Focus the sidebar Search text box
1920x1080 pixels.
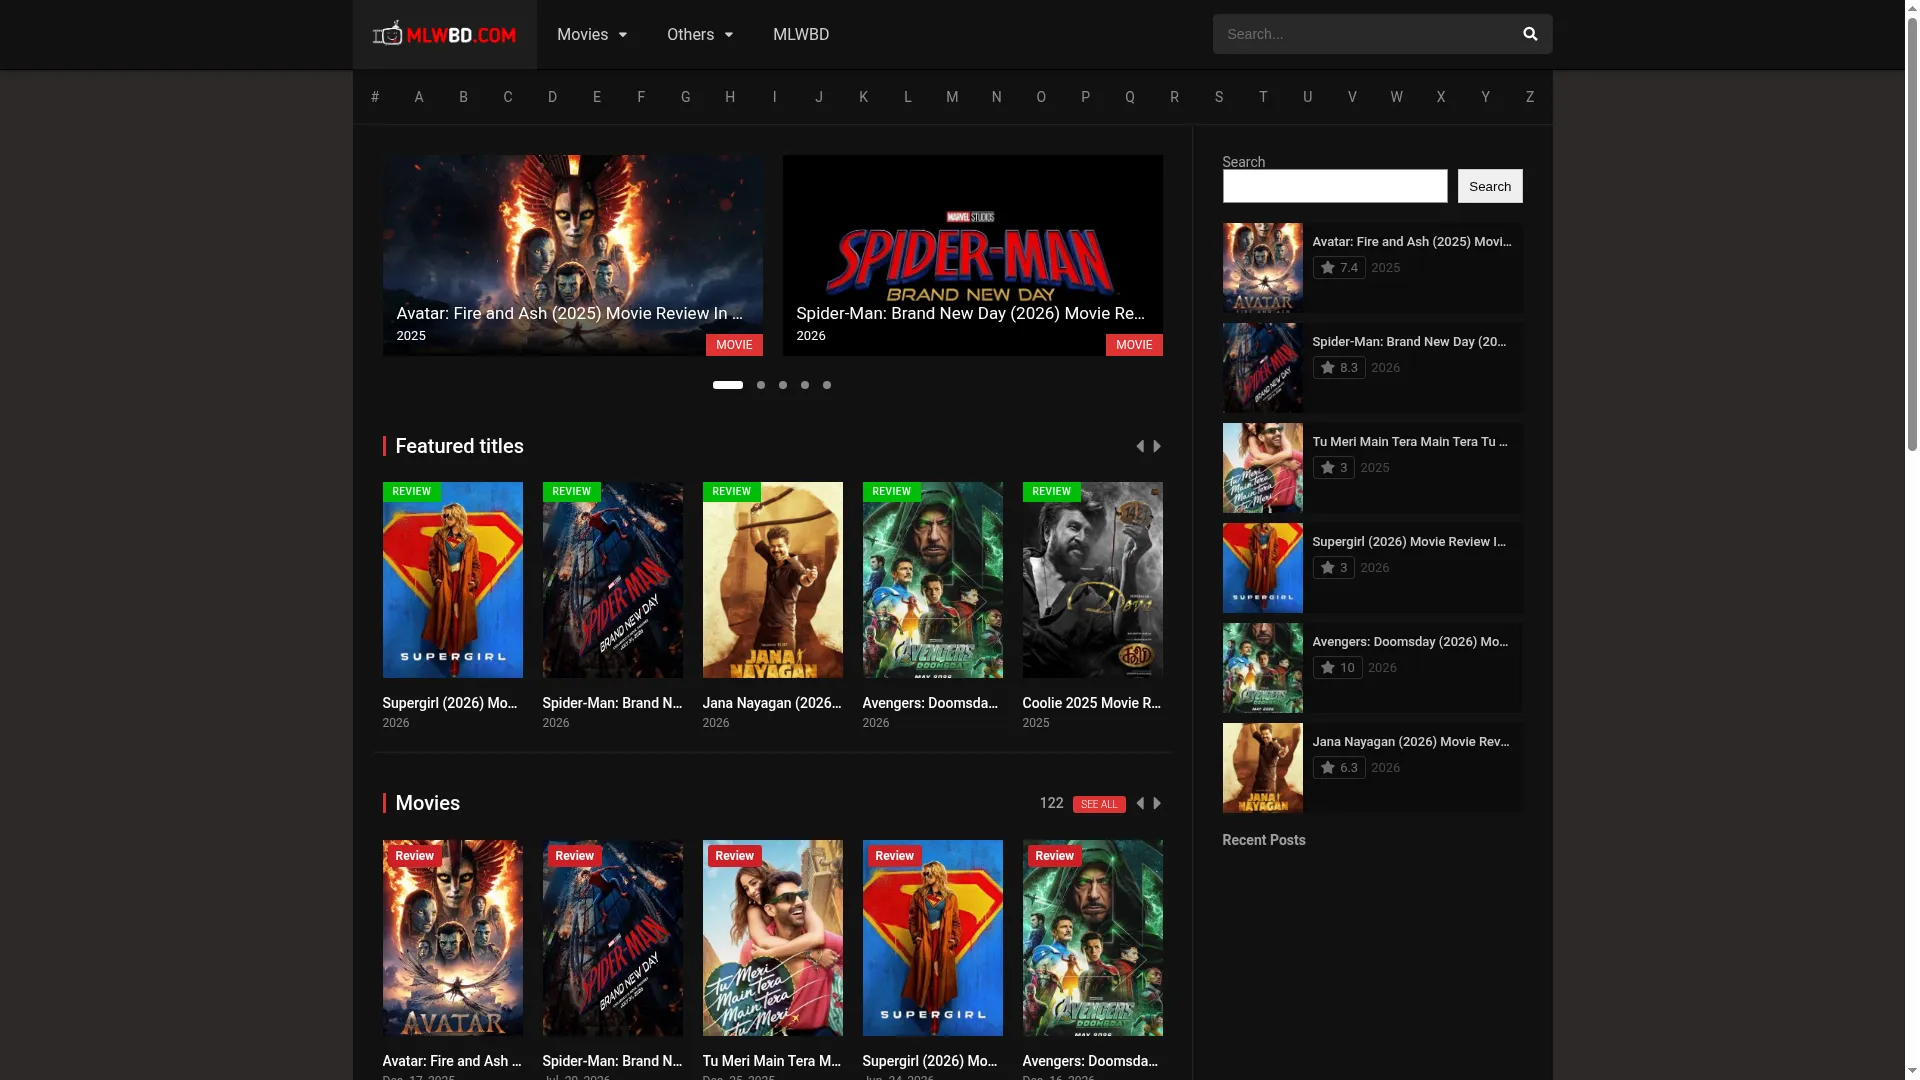1335,186
